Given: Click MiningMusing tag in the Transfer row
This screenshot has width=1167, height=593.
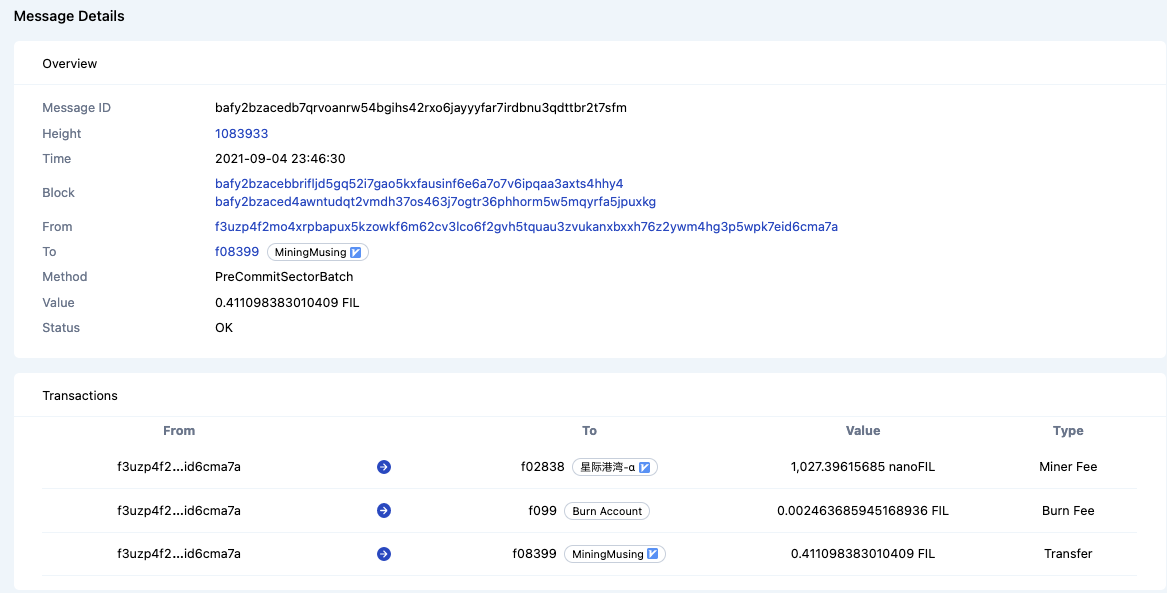Looking at the screenshot, I should pyautogui.click(x=615, y=554).
